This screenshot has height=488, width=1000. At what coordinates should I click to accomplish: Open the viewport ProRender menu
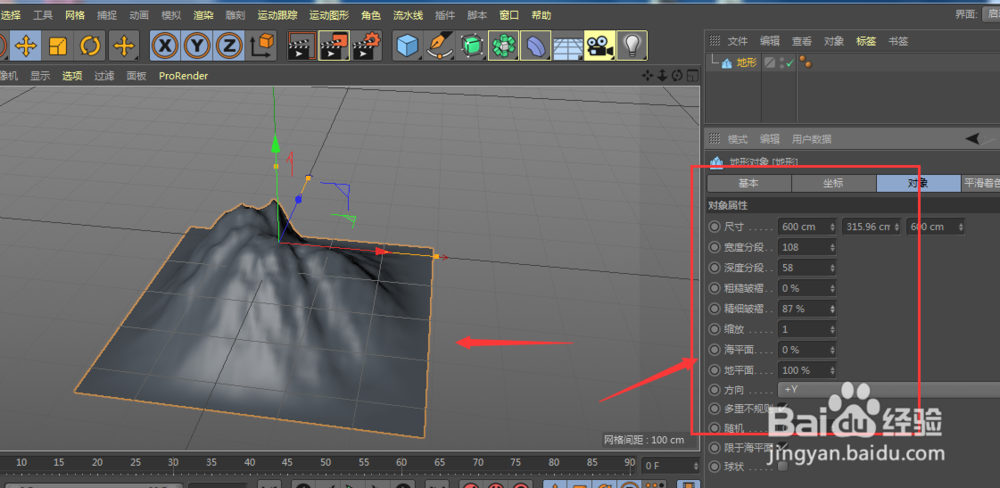pos(184,76)
